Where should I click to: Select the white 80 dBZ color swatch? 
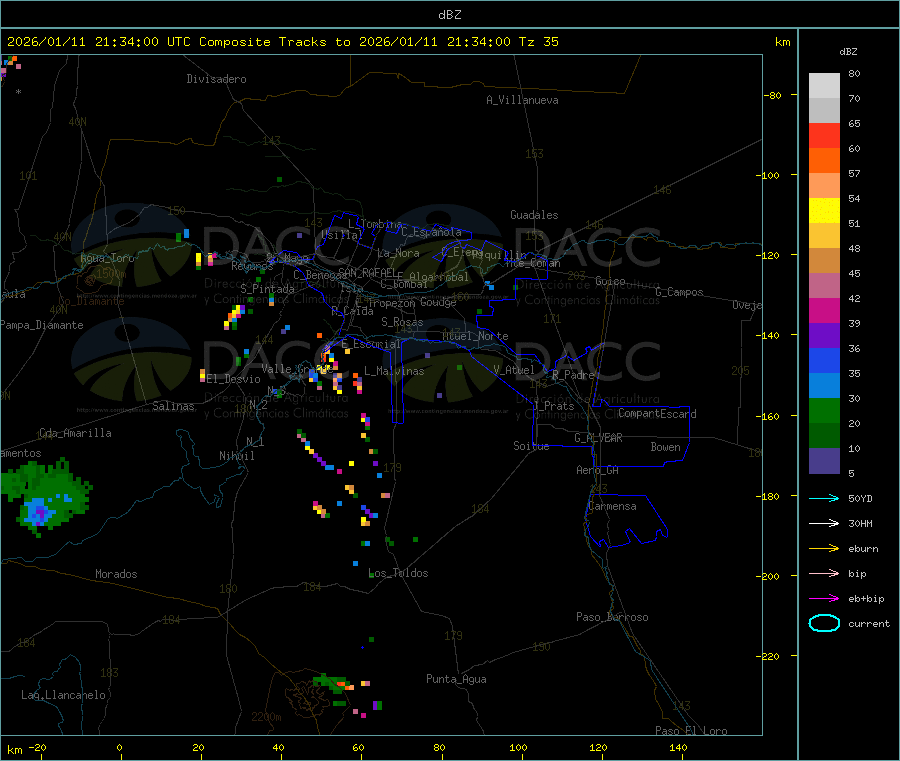pos(824,86)
